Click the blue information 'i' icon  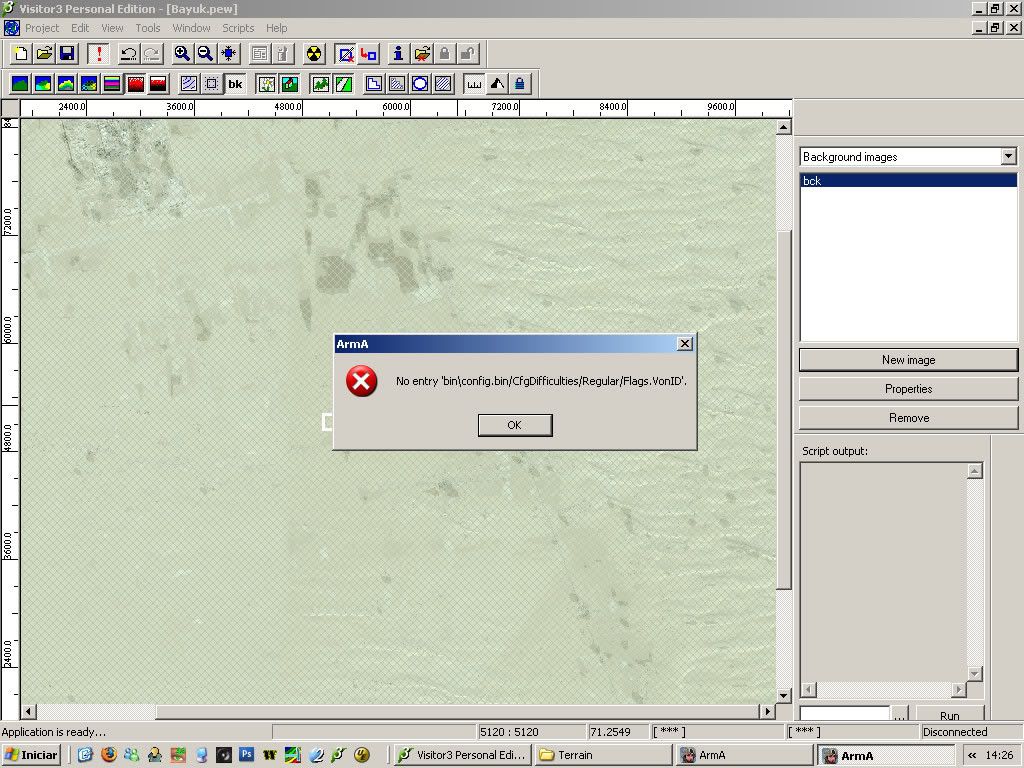[398, 54]
